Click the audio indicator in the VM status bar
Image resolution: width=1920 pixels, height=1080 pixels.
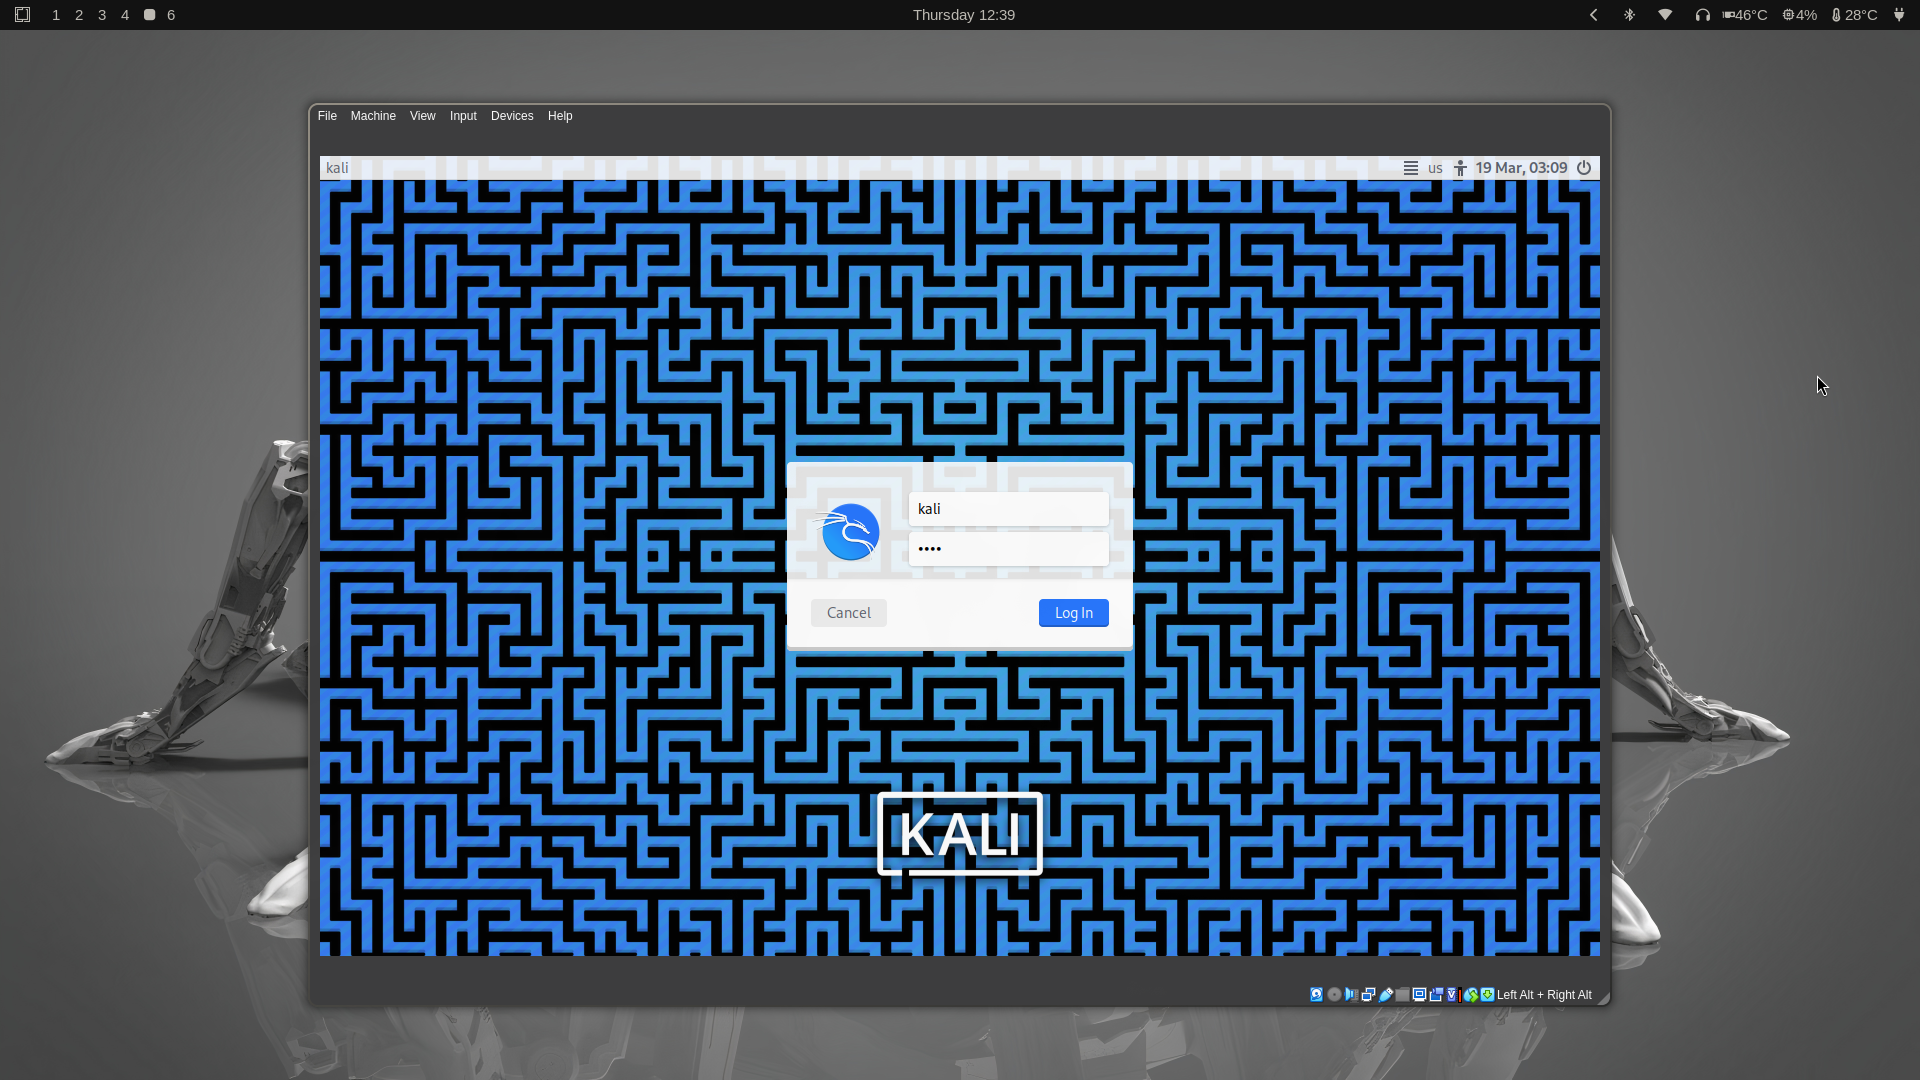[x=1352, y=994]
